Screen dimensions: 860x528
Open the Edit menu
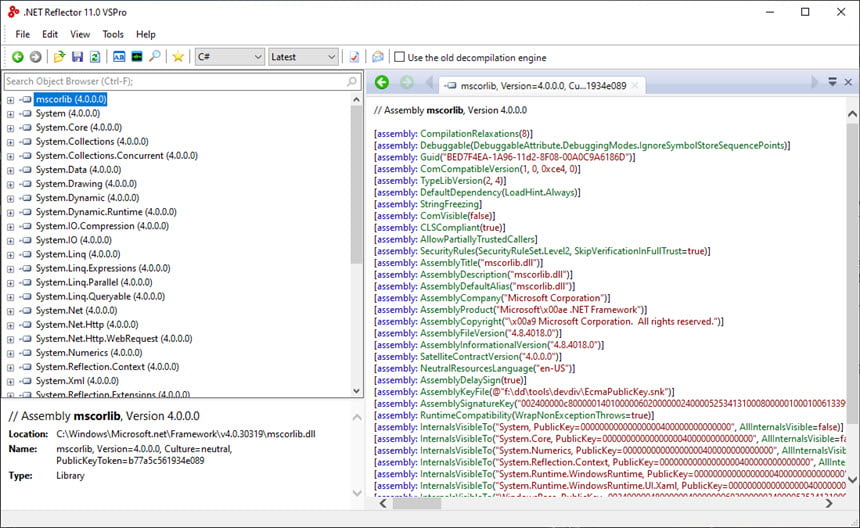(50, 34)
